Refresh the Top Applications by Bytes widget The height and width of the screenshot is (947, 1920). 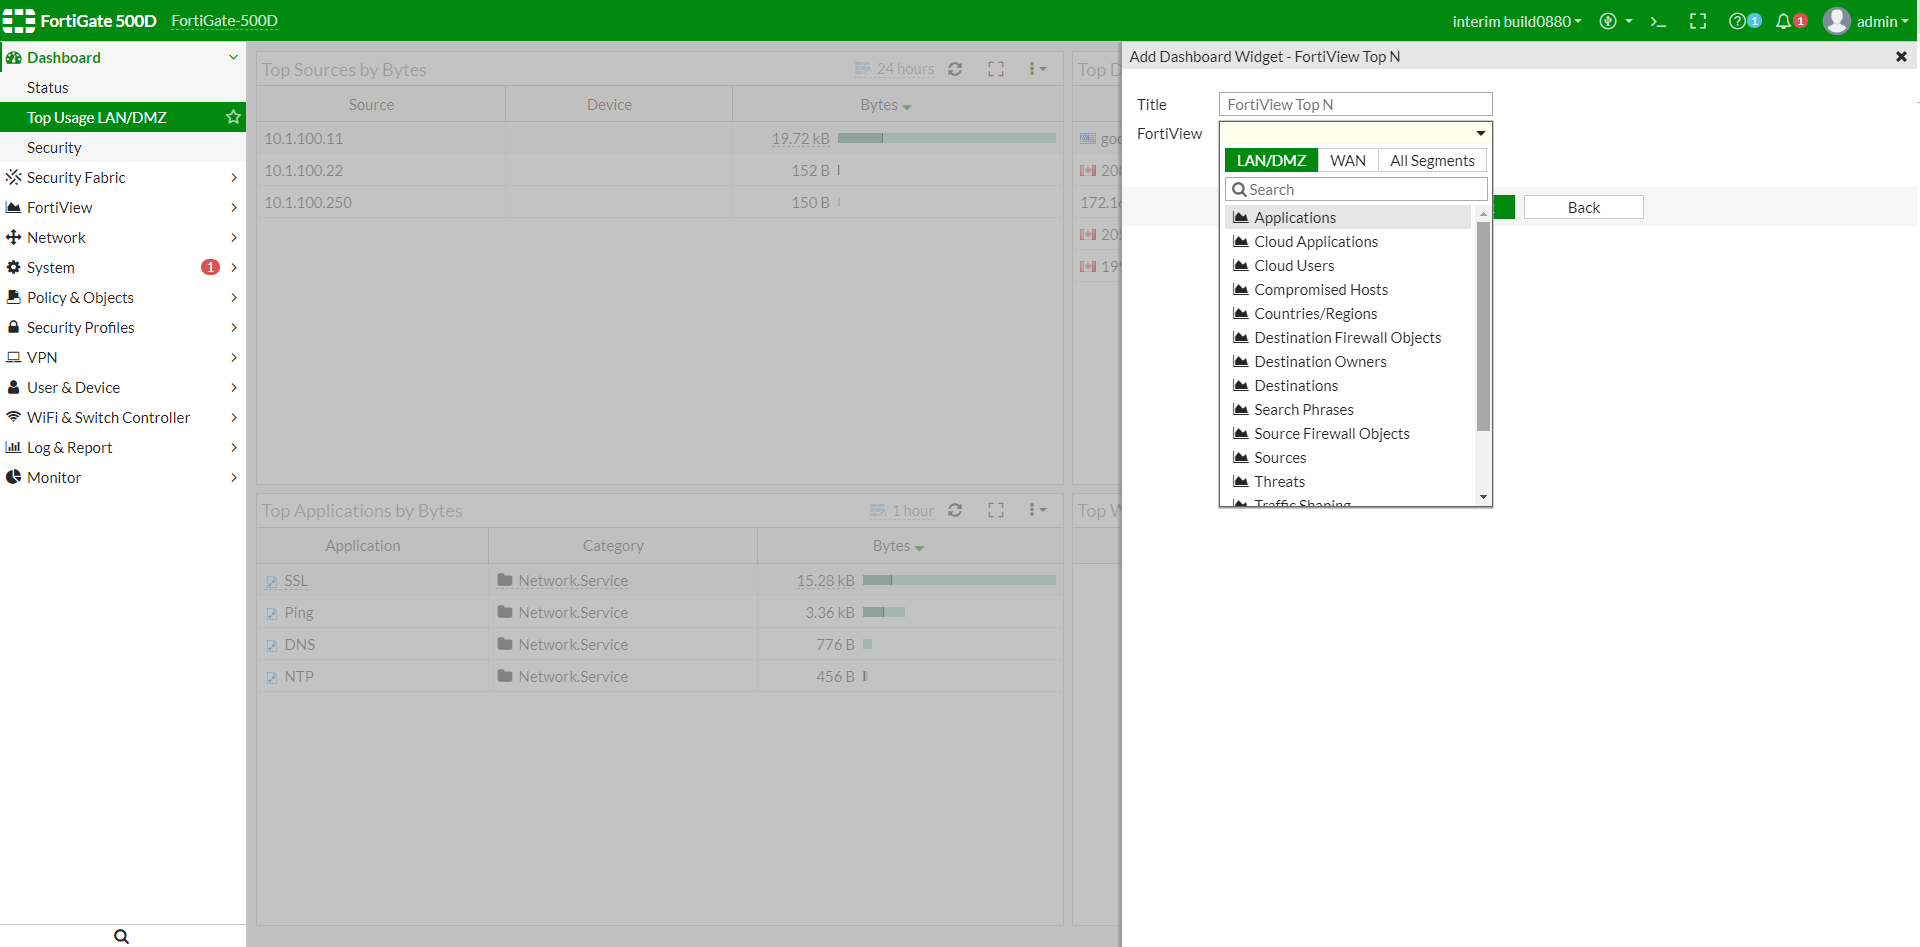pos(955,510)
